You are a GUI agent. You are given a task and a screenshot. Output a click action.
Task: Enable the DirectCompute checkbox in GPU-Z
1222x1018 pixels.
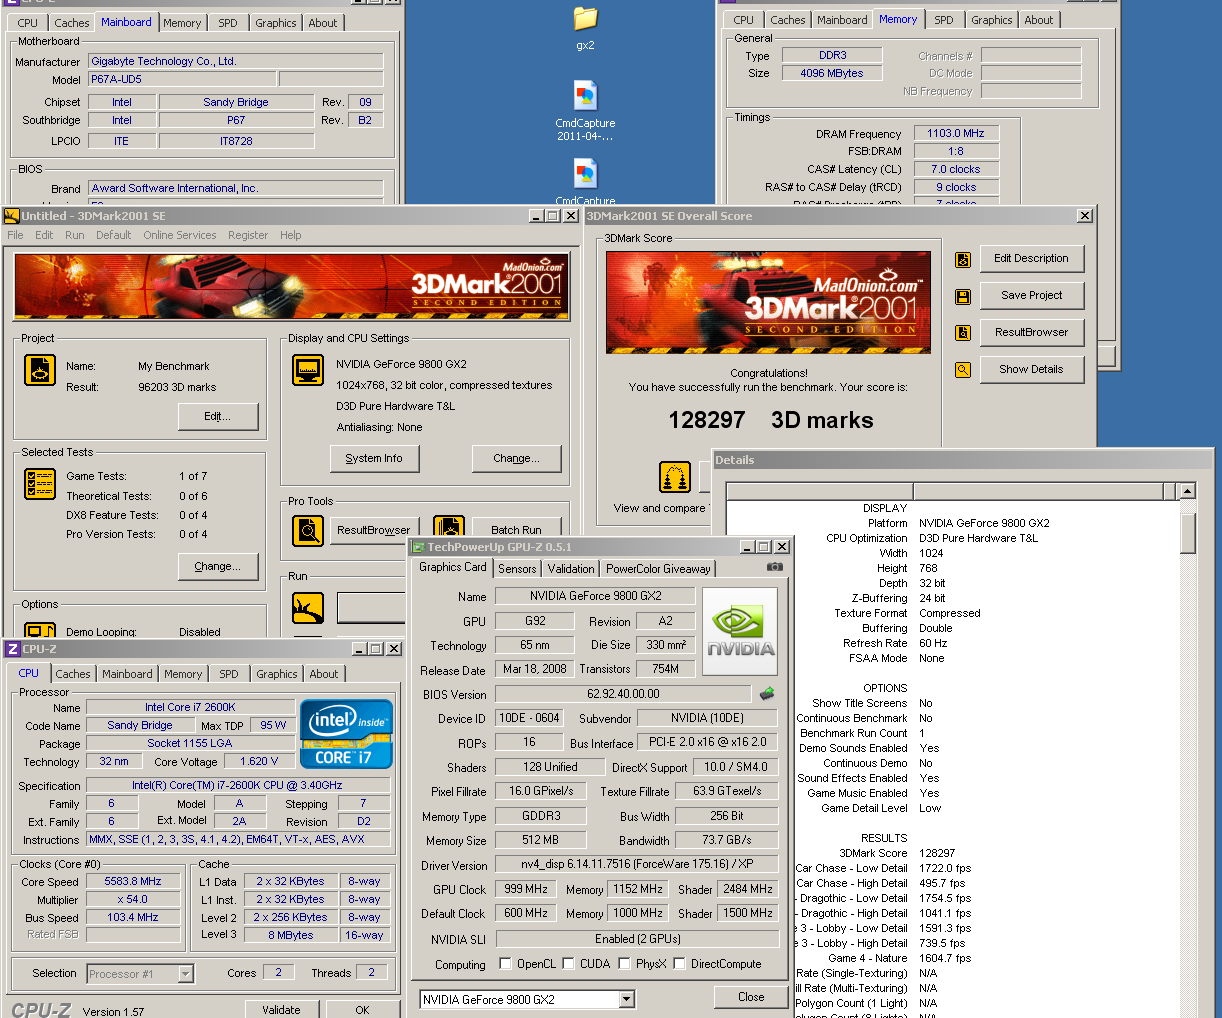(679, 964)
